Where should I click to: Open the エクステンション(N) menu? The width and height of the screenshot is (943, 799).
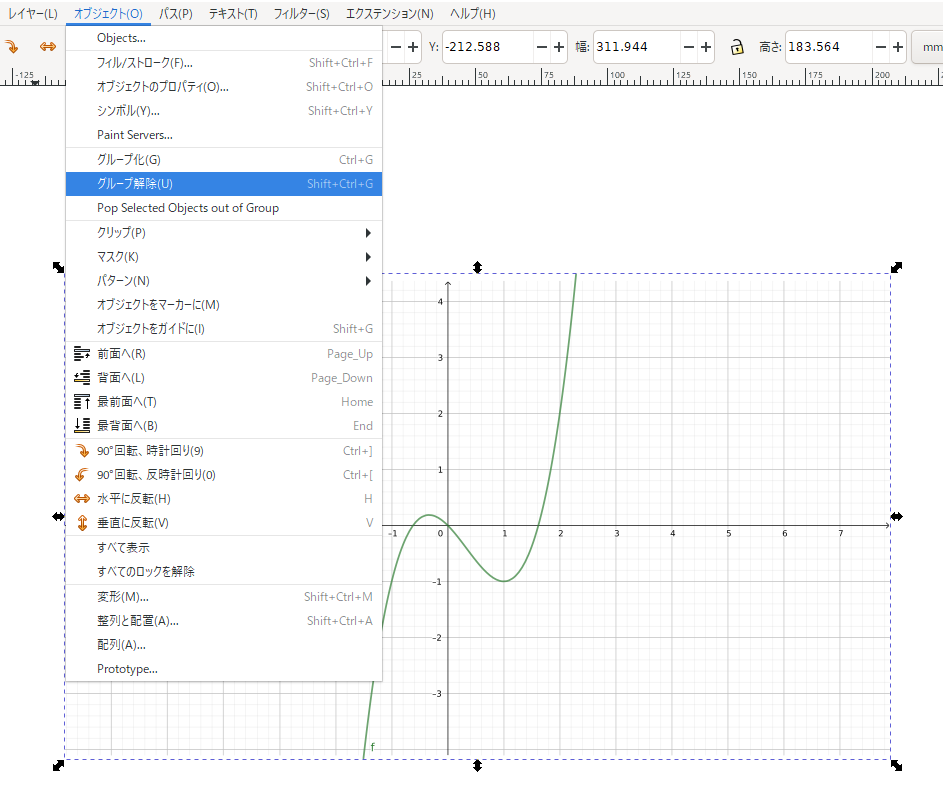390,14
